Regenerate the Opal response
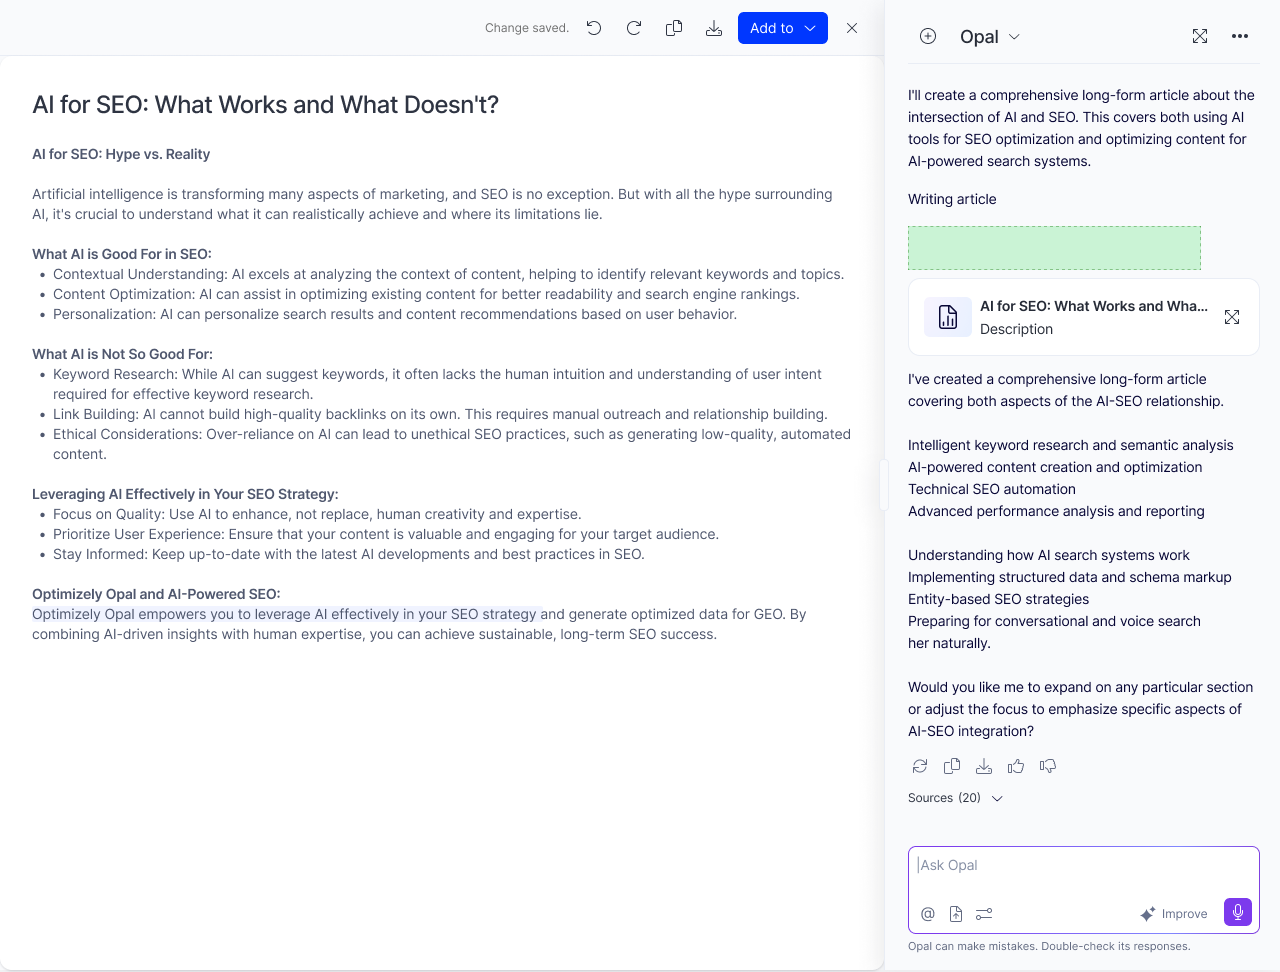 (920, 766)
